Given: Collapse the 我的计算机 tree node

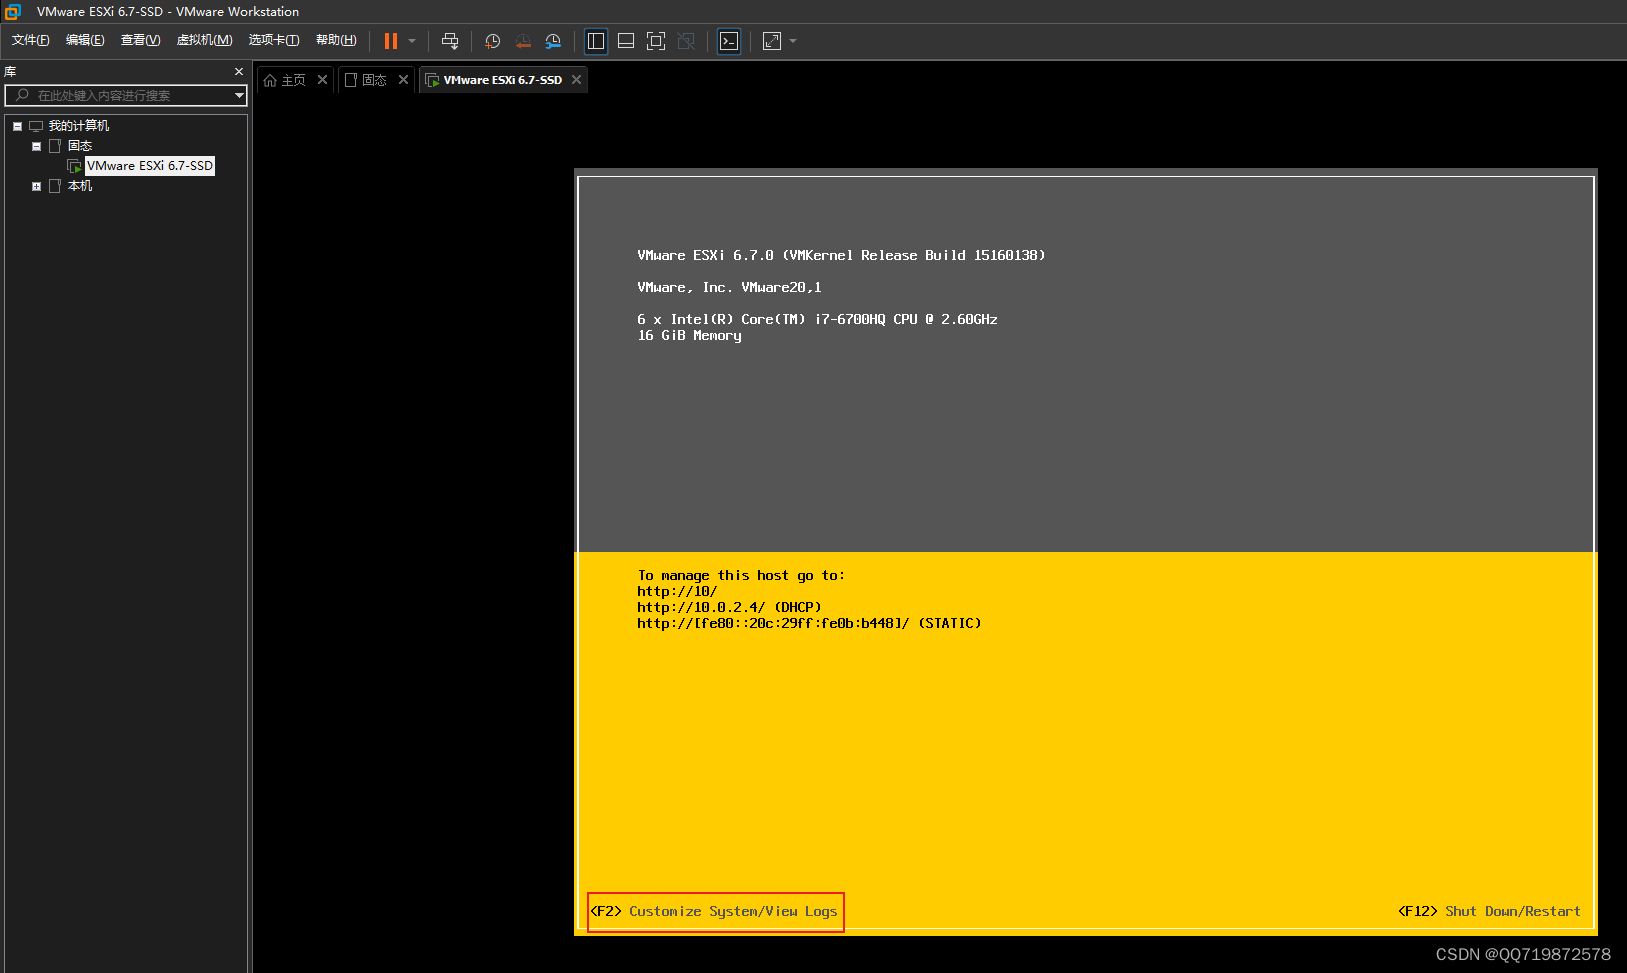Looking at the screenshot, I should (17, 126).
